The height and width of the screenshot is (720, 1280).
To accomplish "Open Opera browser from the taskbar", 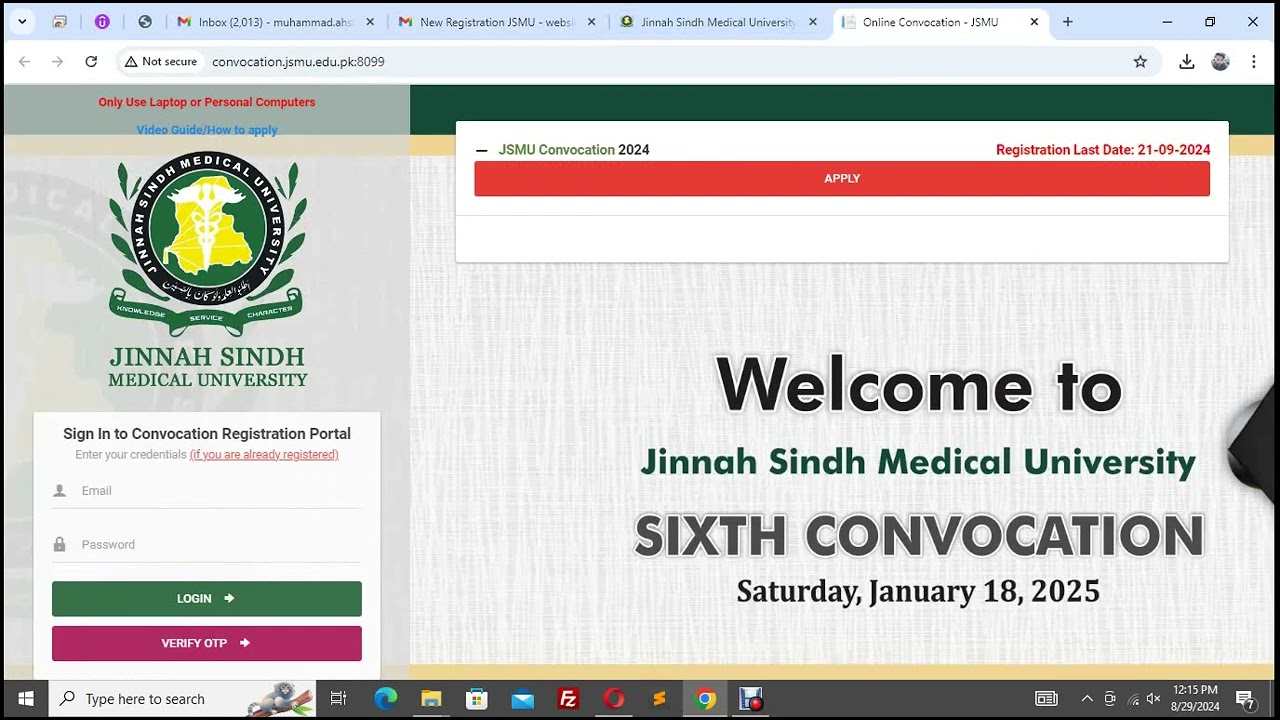I will point(614,699).
